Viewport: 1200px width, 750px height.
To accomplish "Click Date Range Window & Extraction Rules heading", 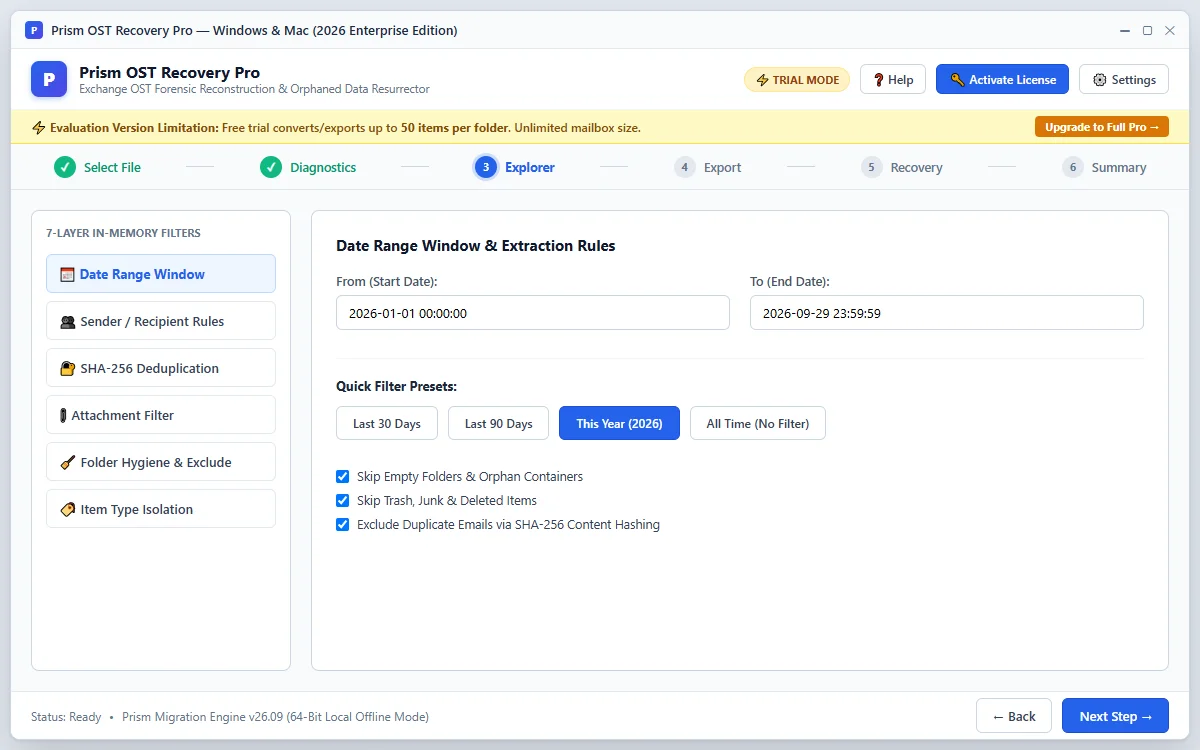I will pyautogui.click(x=476, y=246).
